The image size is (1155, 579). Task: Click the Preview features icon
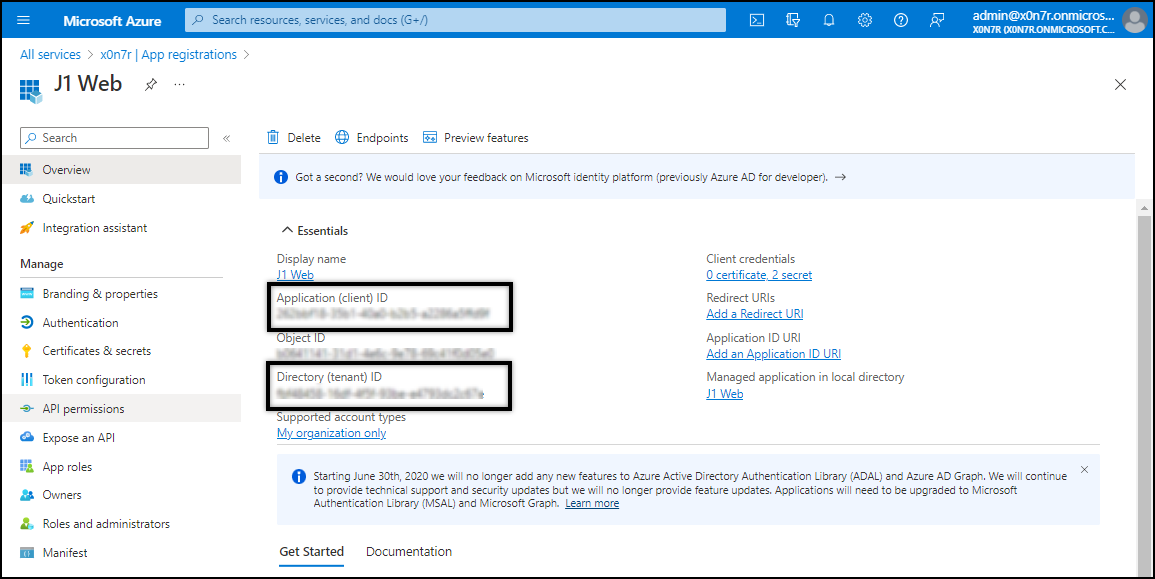429,137
